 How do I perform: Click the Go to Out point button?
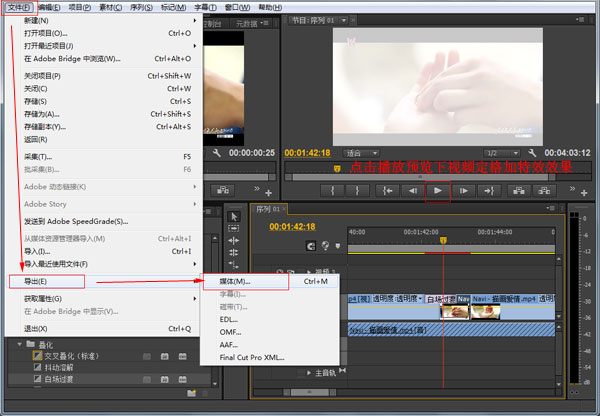(489, 191)
